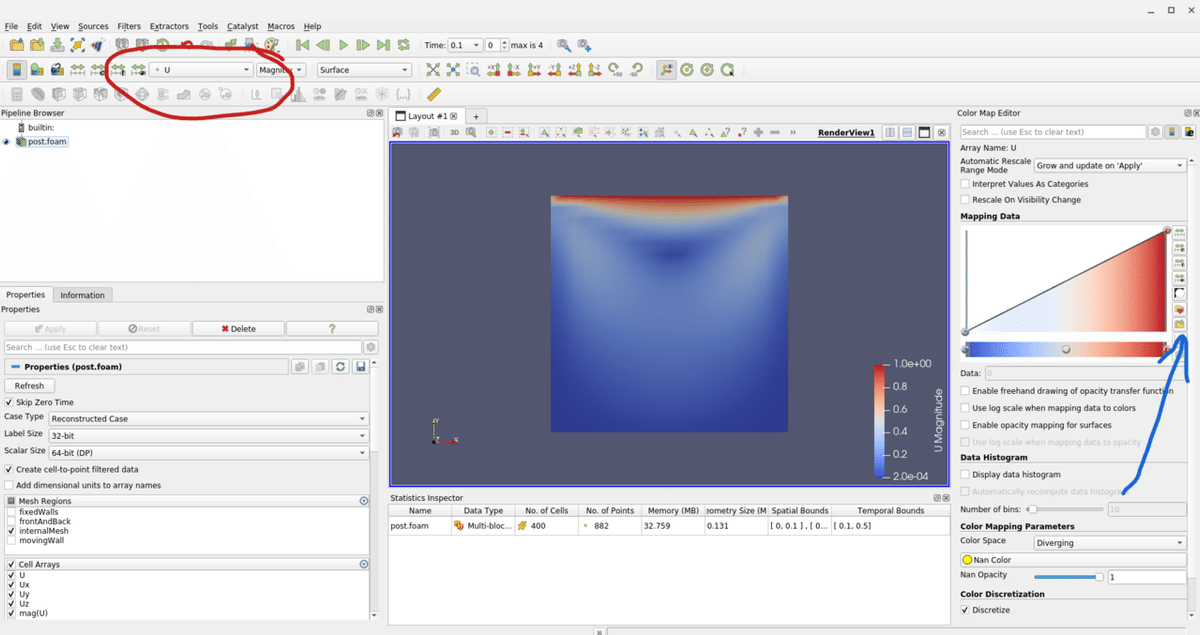The width and height of the screenshot is (1200, 635).
Task: Click the Ruler tool icon
Action: pyautogui.click(x=434, y=95)
